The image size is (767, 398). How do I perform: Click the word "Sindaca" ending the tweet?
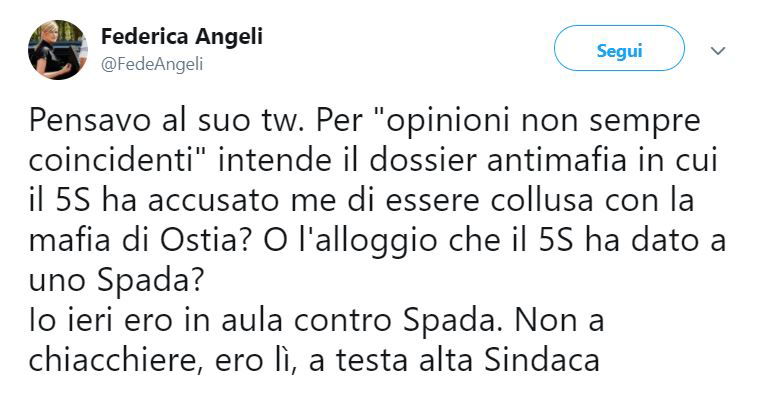542,361
